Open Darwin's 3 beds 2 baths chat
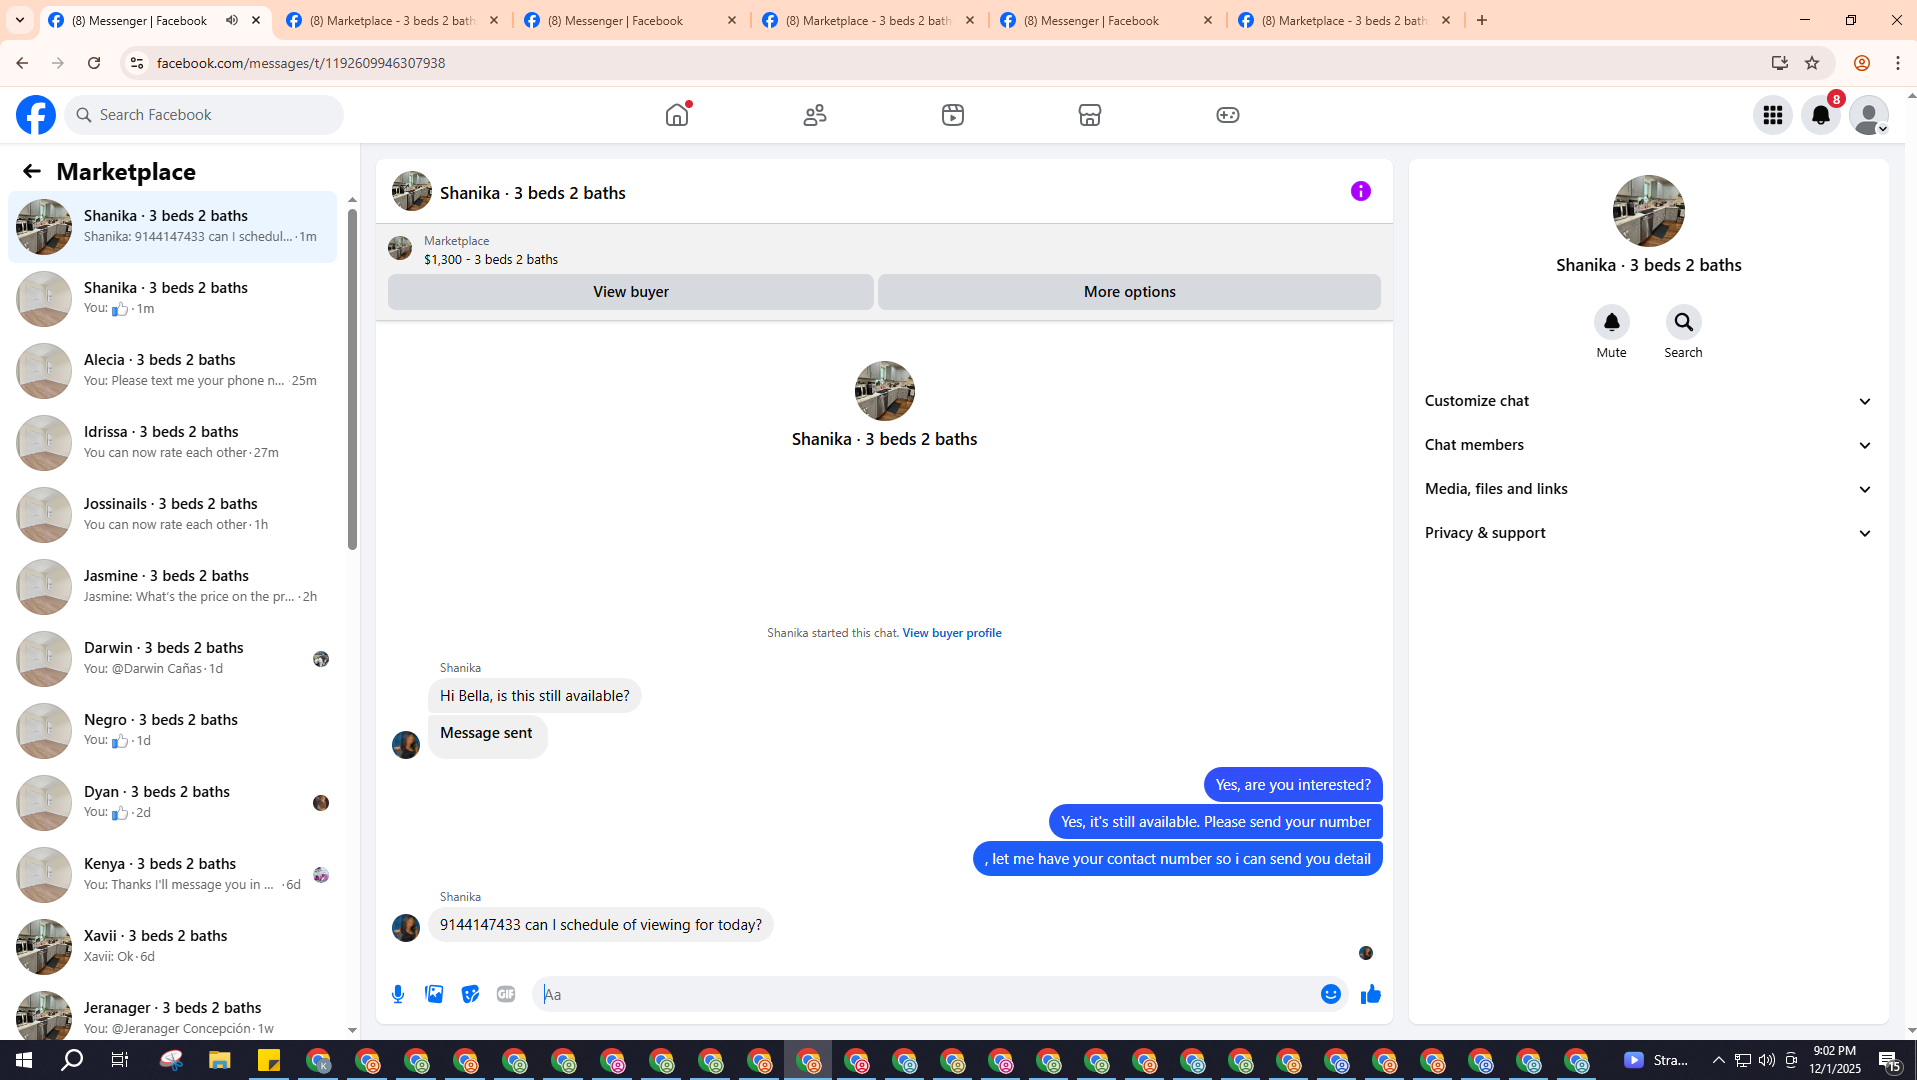The image size is (1917, 1080). coord(173,658)
